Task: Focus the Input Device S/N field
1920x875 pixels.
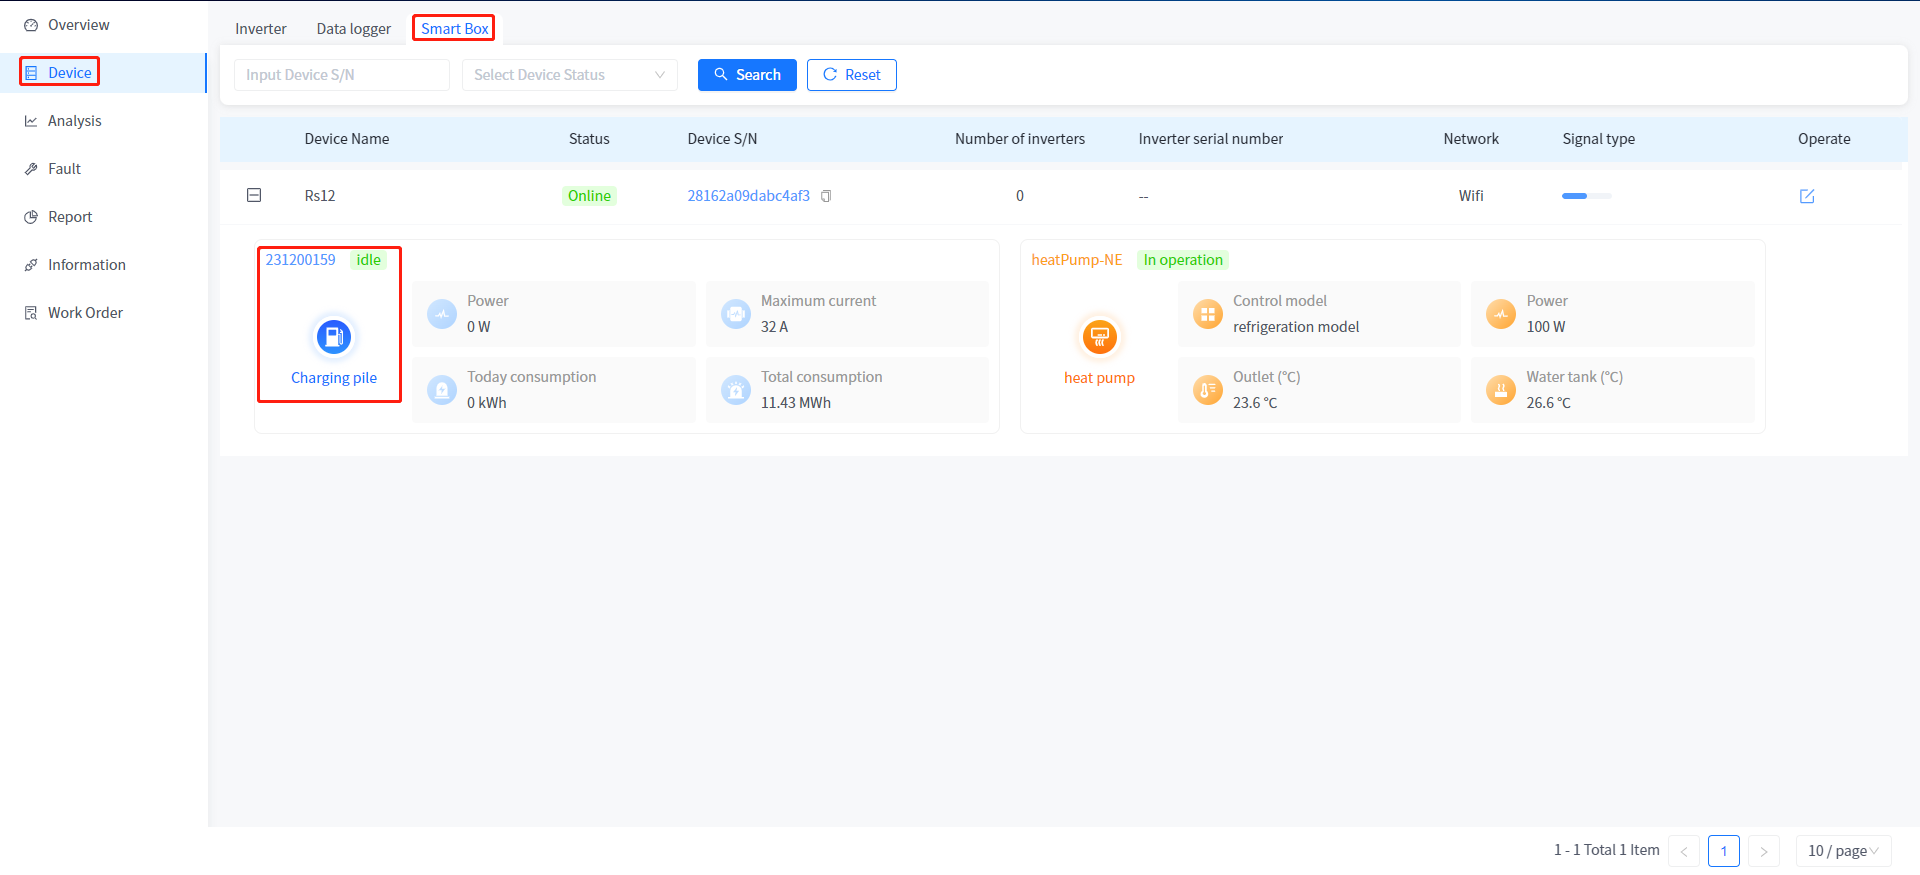Action: pos(341,75)
